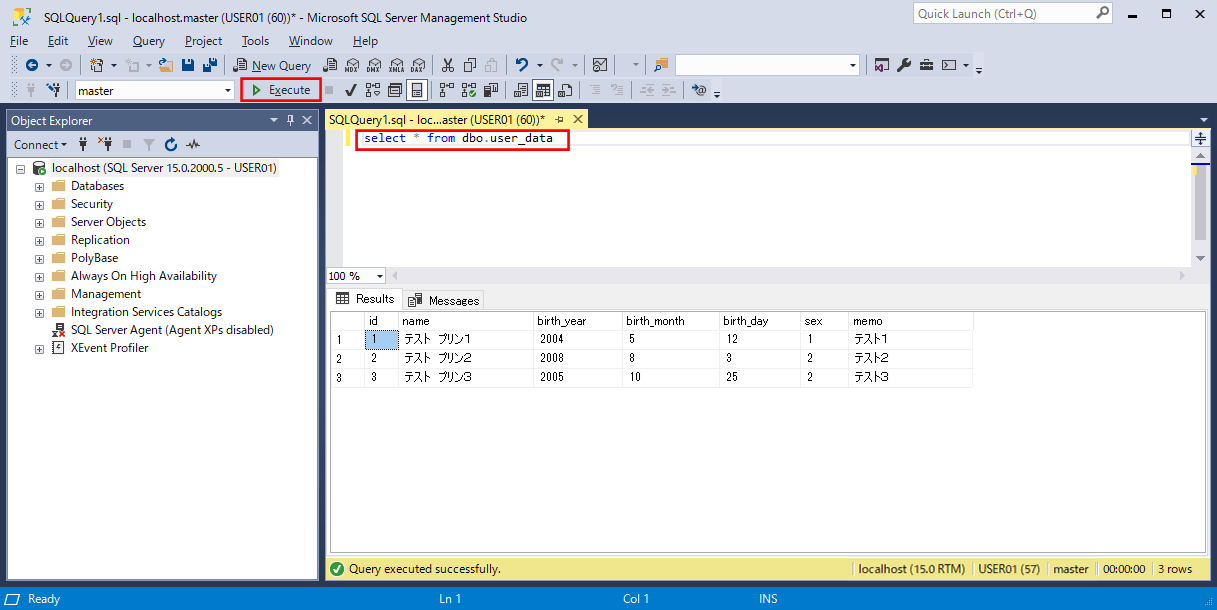
Task: Open the master database dropdown
Action: coord(228,90)
